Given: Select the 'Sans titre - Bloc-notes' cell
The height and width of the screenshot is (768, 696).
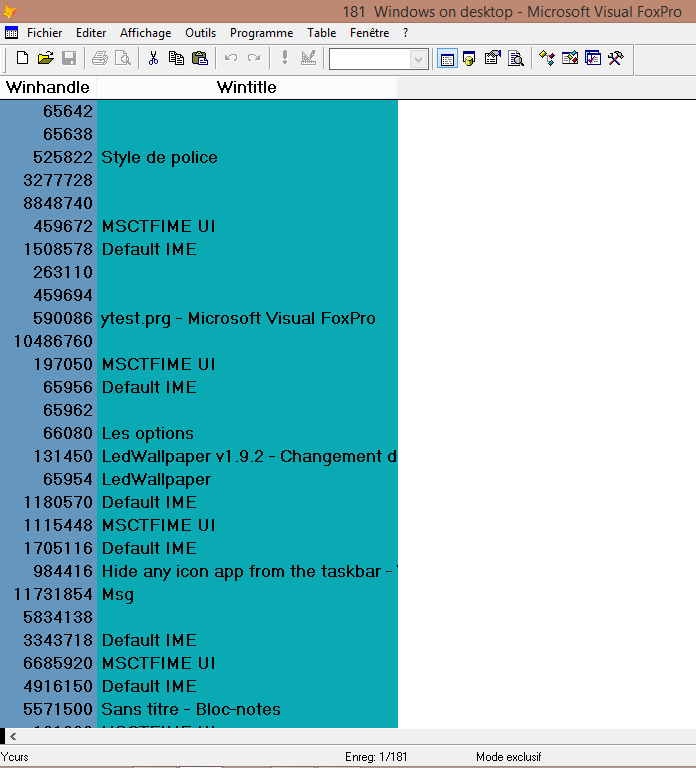Looking at the screenshot, I should click(x=247, y=710).
